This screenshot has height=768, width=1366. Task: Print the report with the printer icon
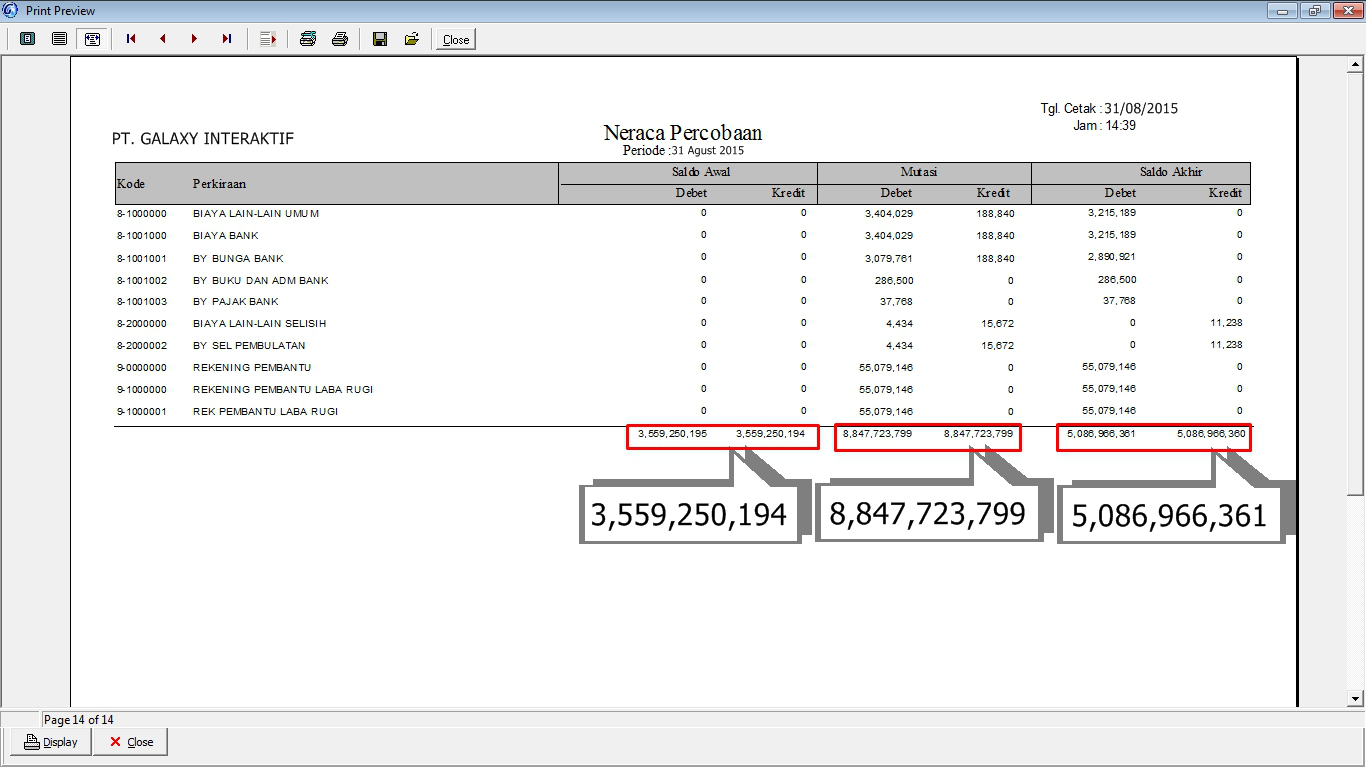tap(340, 39)
